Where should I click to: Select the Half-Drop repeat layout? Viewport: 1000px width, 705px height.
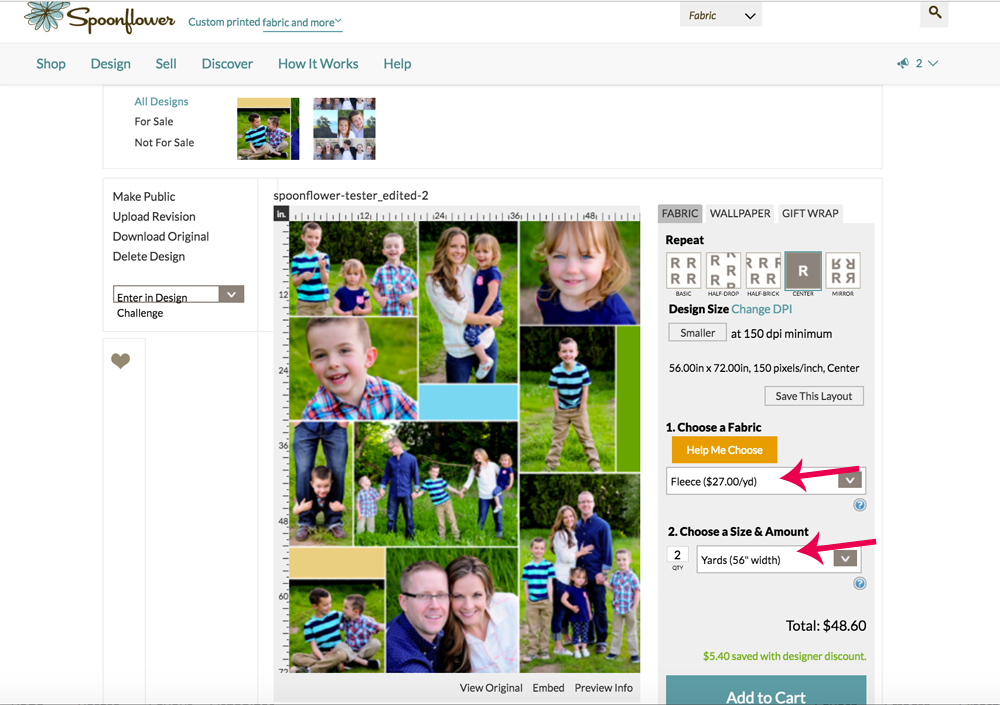[723, 271]
